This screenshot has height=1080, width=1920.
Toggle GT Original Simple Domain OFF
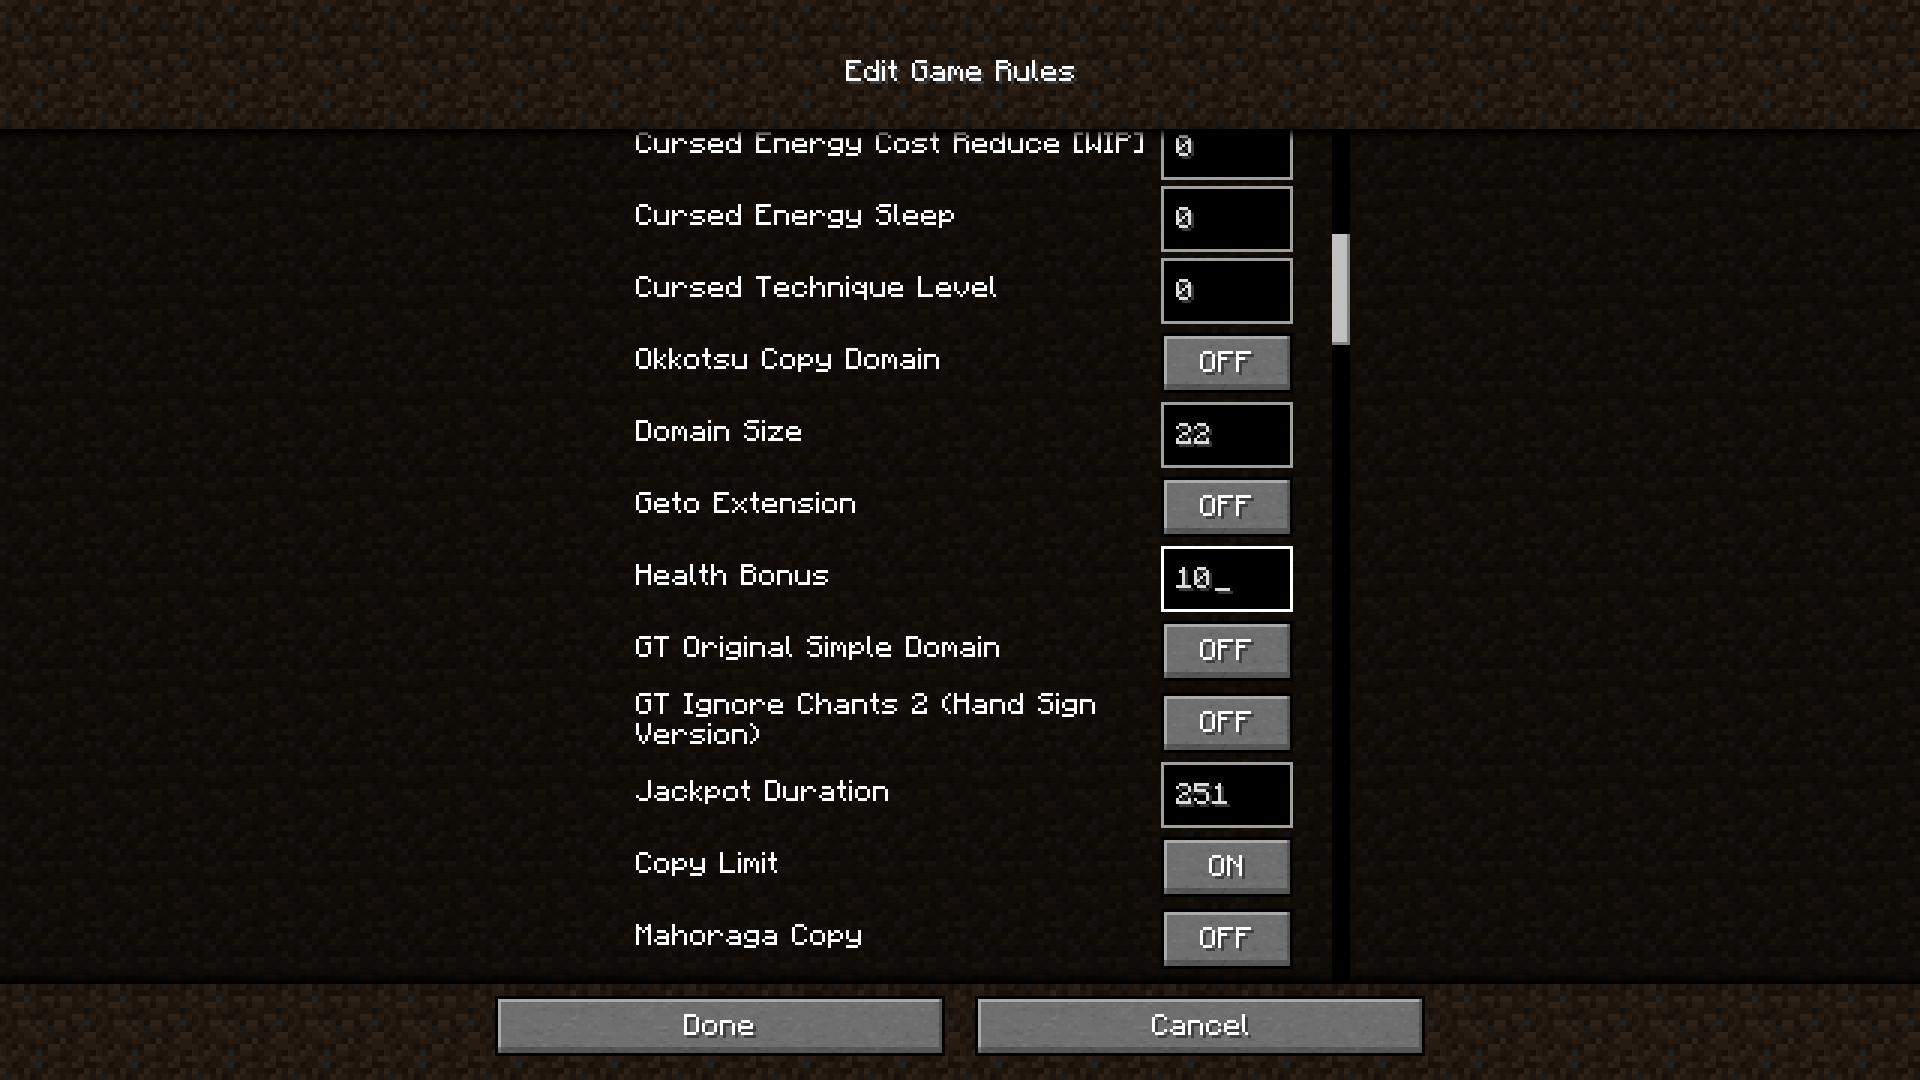click(1225, 650)
